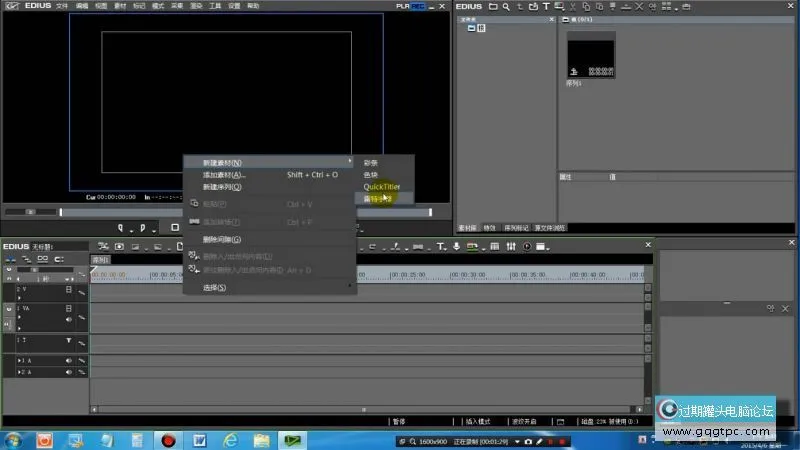The image size is (800, 450).
Task: Click the title T icon in bin toolbar
Action: point(546,7)
